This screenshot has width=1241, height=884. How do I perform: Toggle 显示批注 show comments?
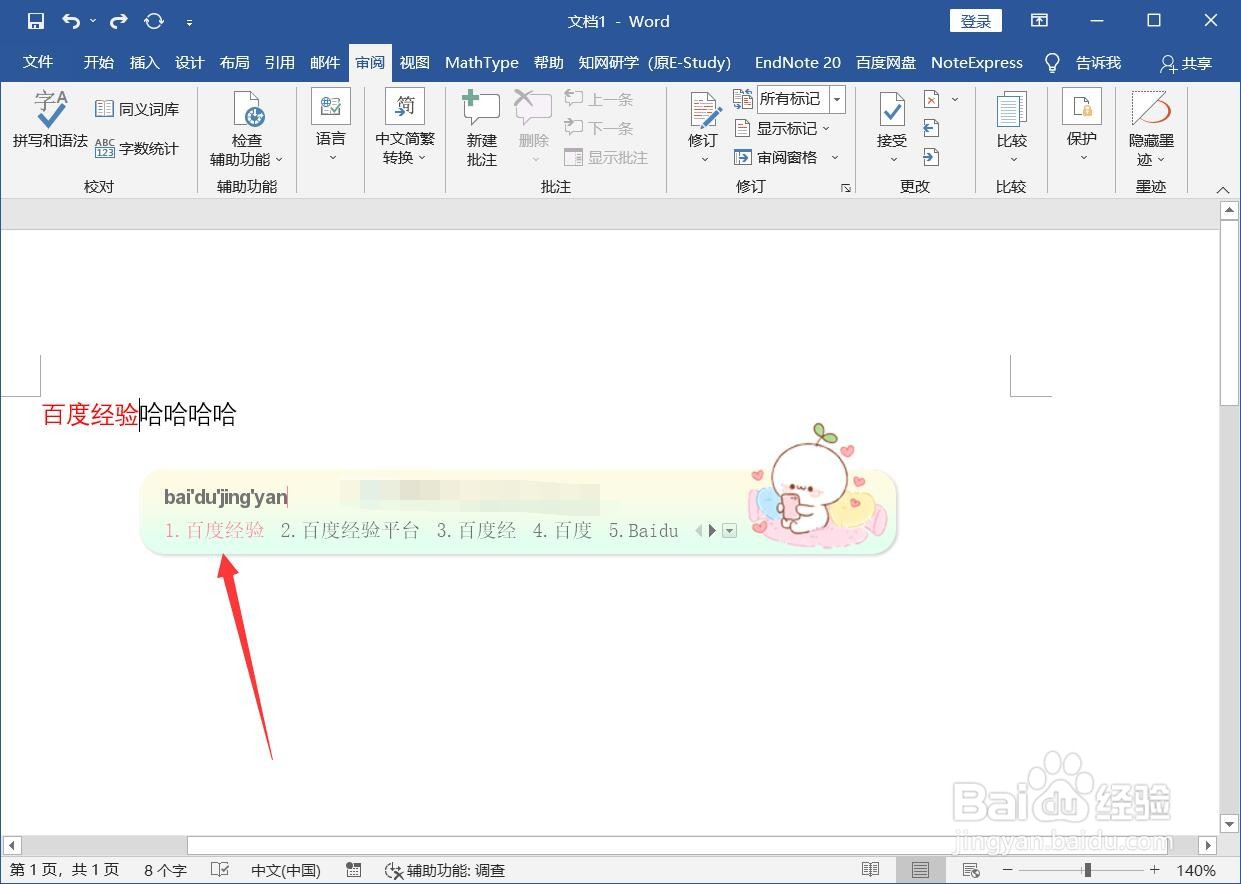606,157
